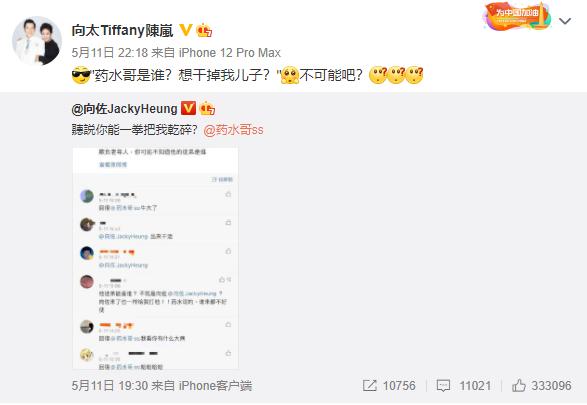This screenshot has height=405, width=587.
Task: Click the iPhone客户端 source link
Action: [215, 386]
